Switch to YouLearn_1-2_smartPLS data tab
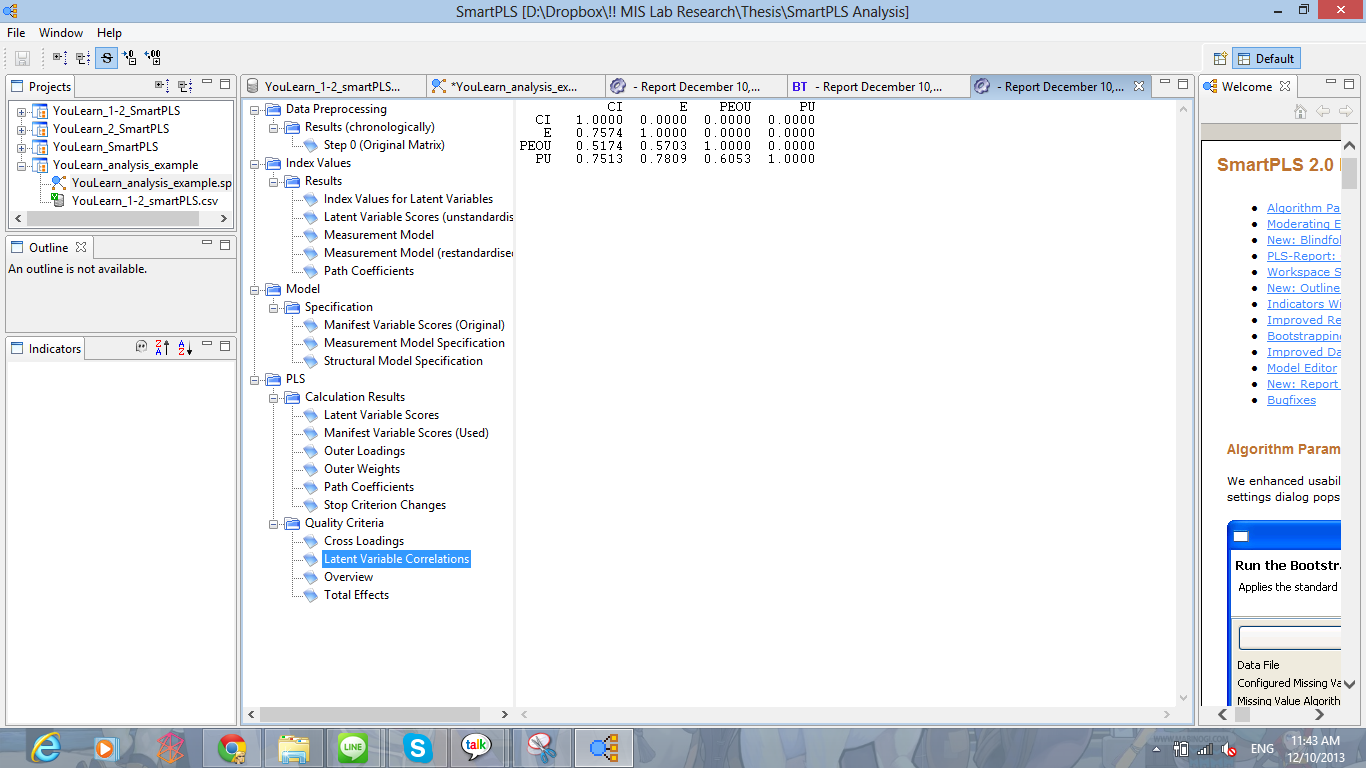 tap(334, 87)
